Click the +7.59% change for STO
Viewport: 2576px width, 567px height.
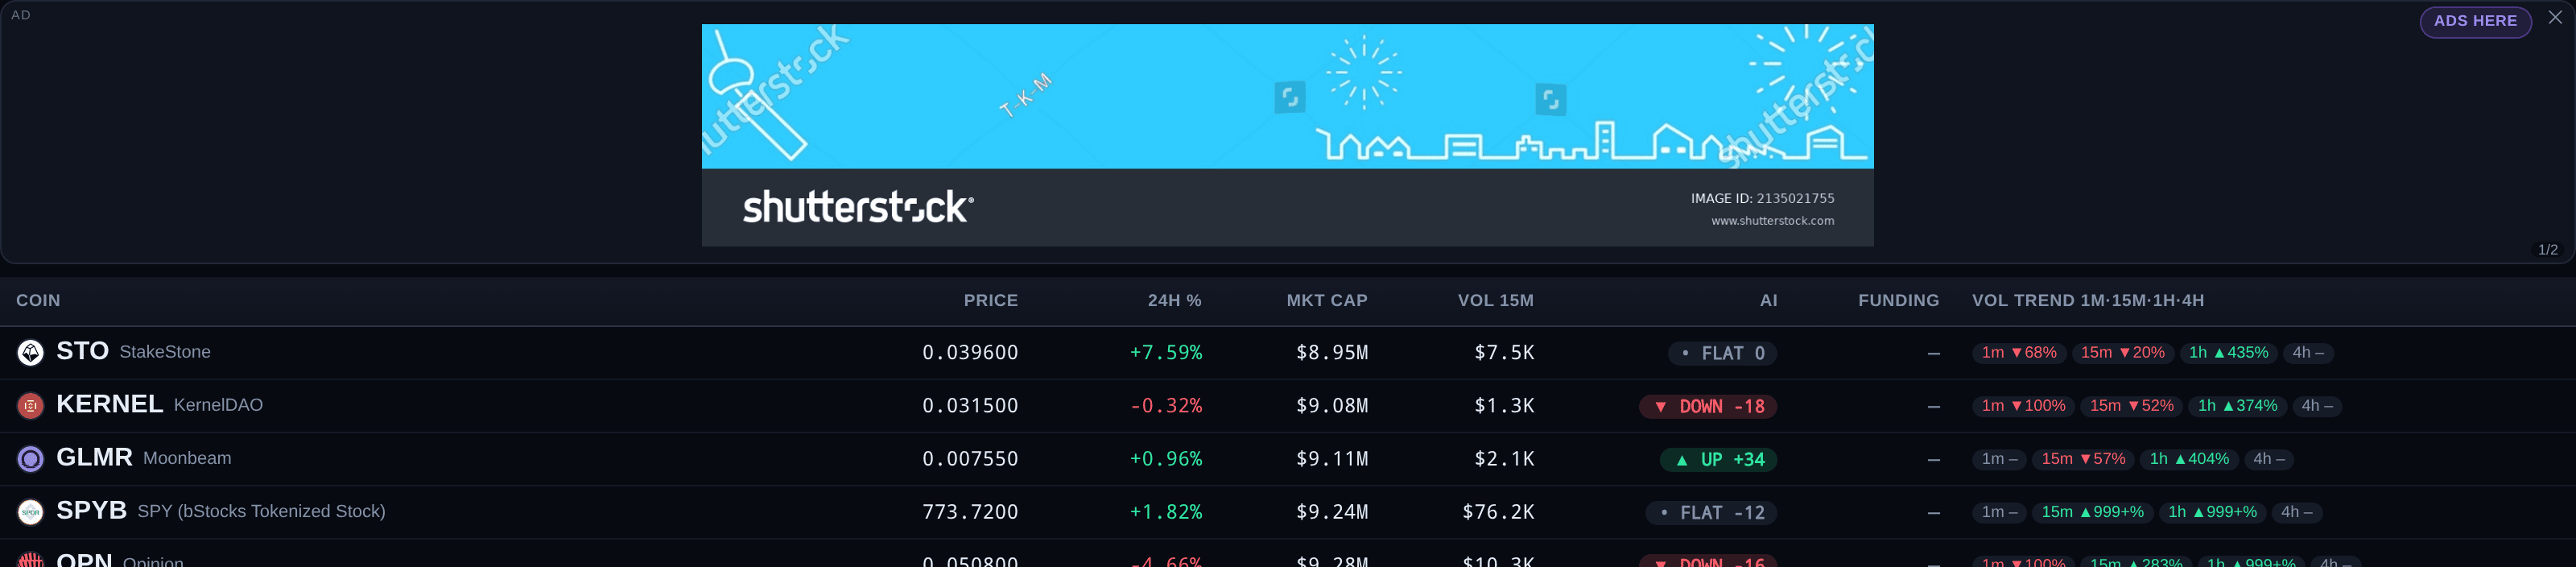coord(1166,352)
